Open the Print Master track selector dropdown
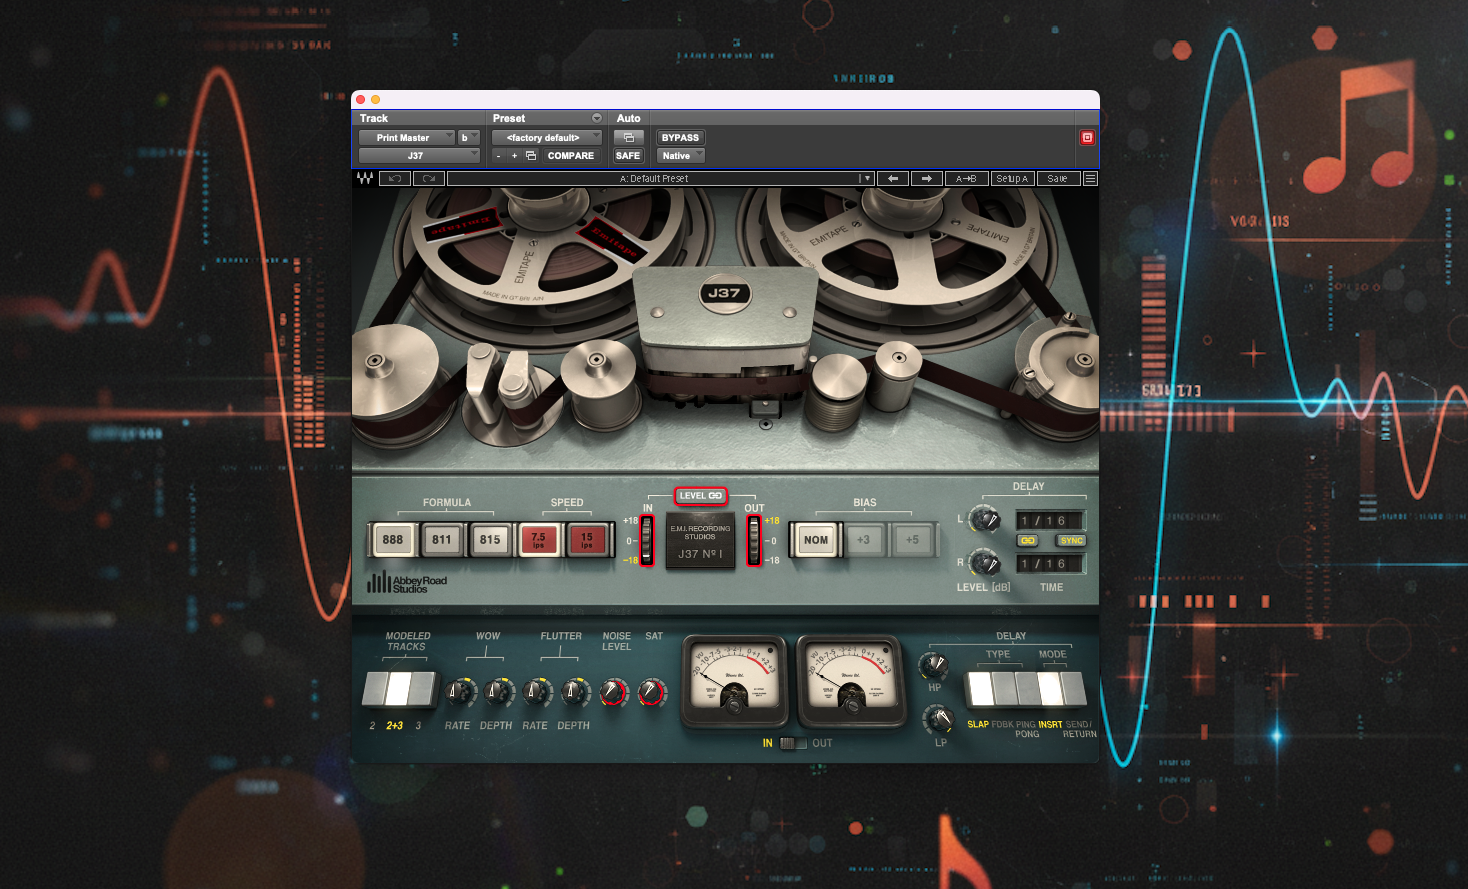Viewport: 1468px width, 889px height. pos(408,137)
